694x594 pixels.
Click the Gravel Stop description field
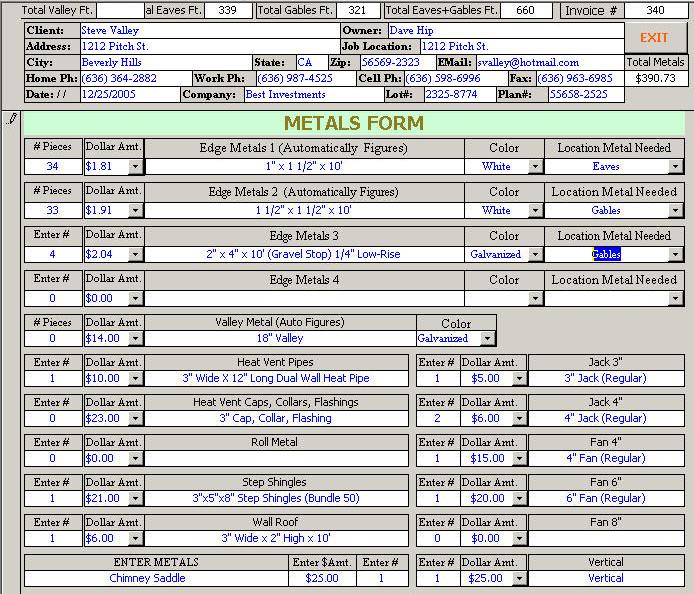click(x=304, y=254)
